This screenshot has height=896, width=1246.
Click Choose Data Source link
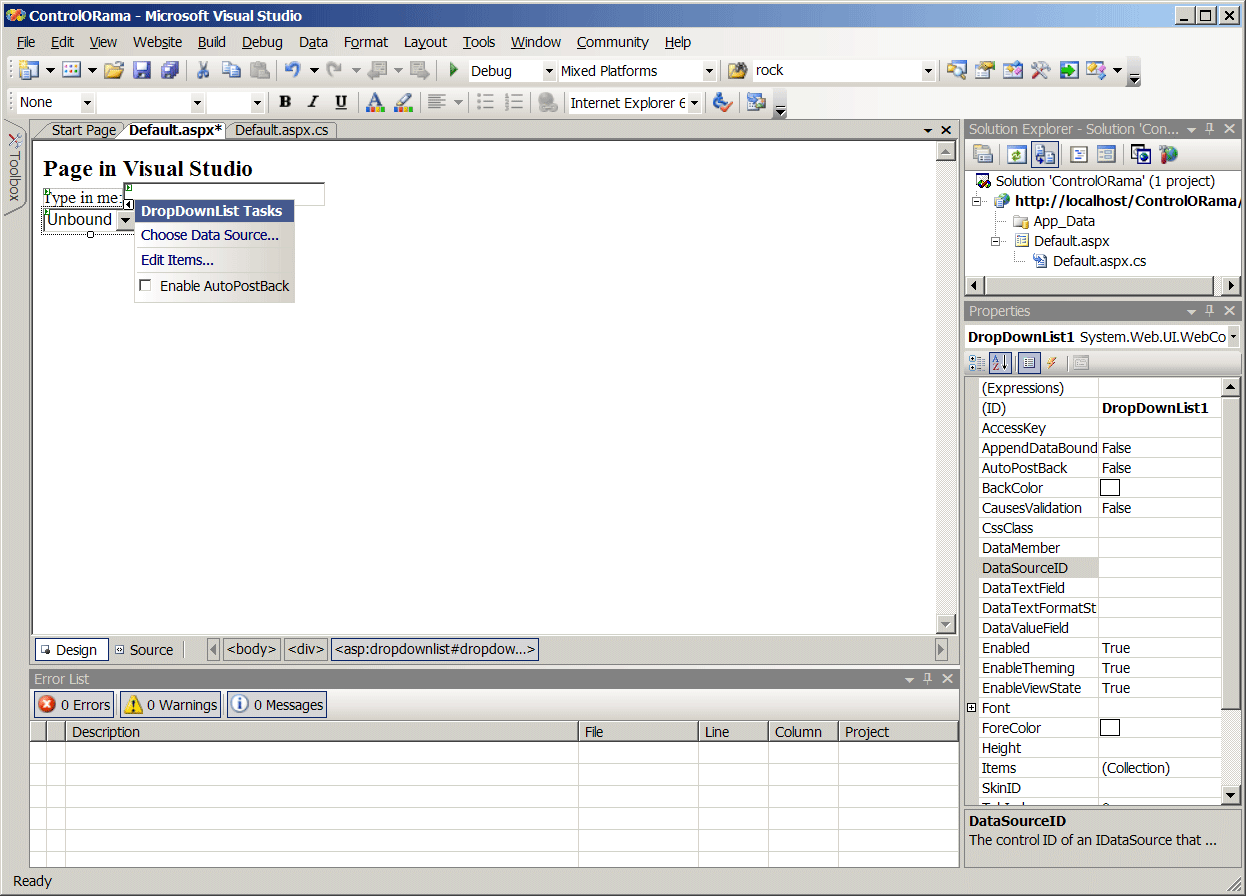click(210, 235)
